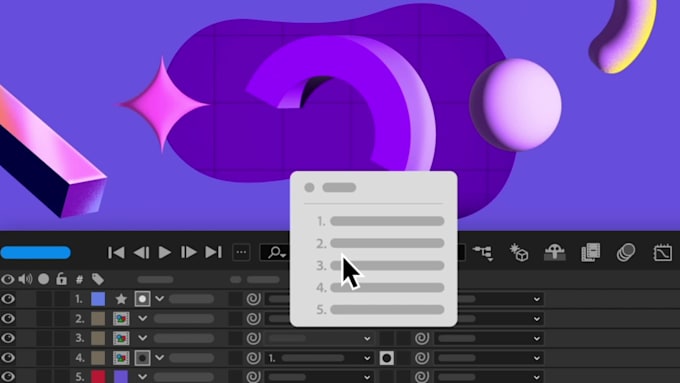Click the first pickwhip spiral on layer 1
This screenshot has width=680, height=383.
(253, 299)
